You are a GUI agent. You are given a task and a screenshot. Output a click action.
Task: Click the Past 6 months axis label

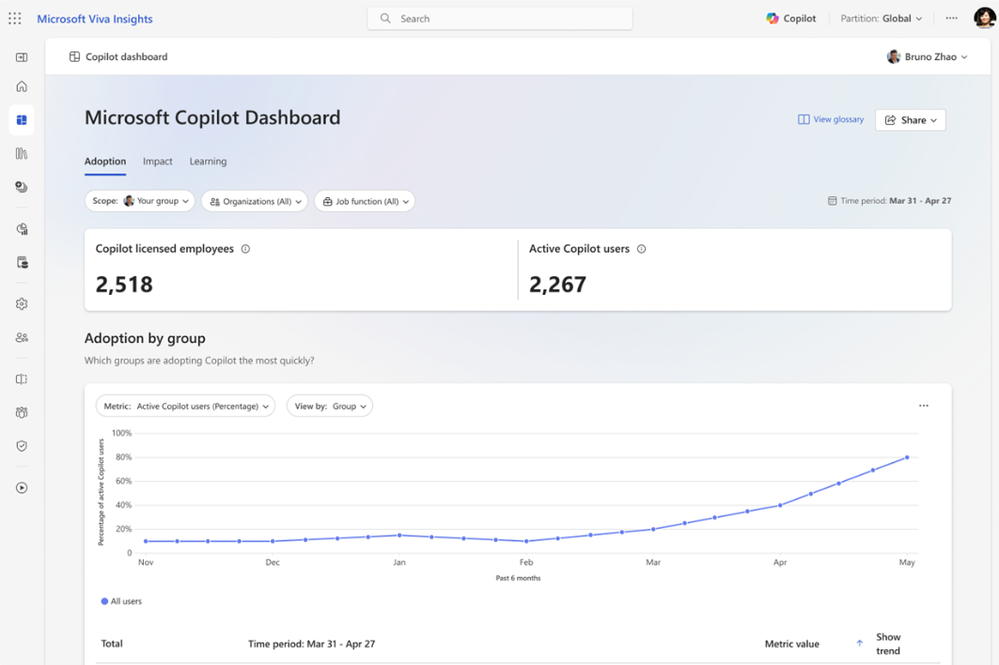(x=518, y=578)
